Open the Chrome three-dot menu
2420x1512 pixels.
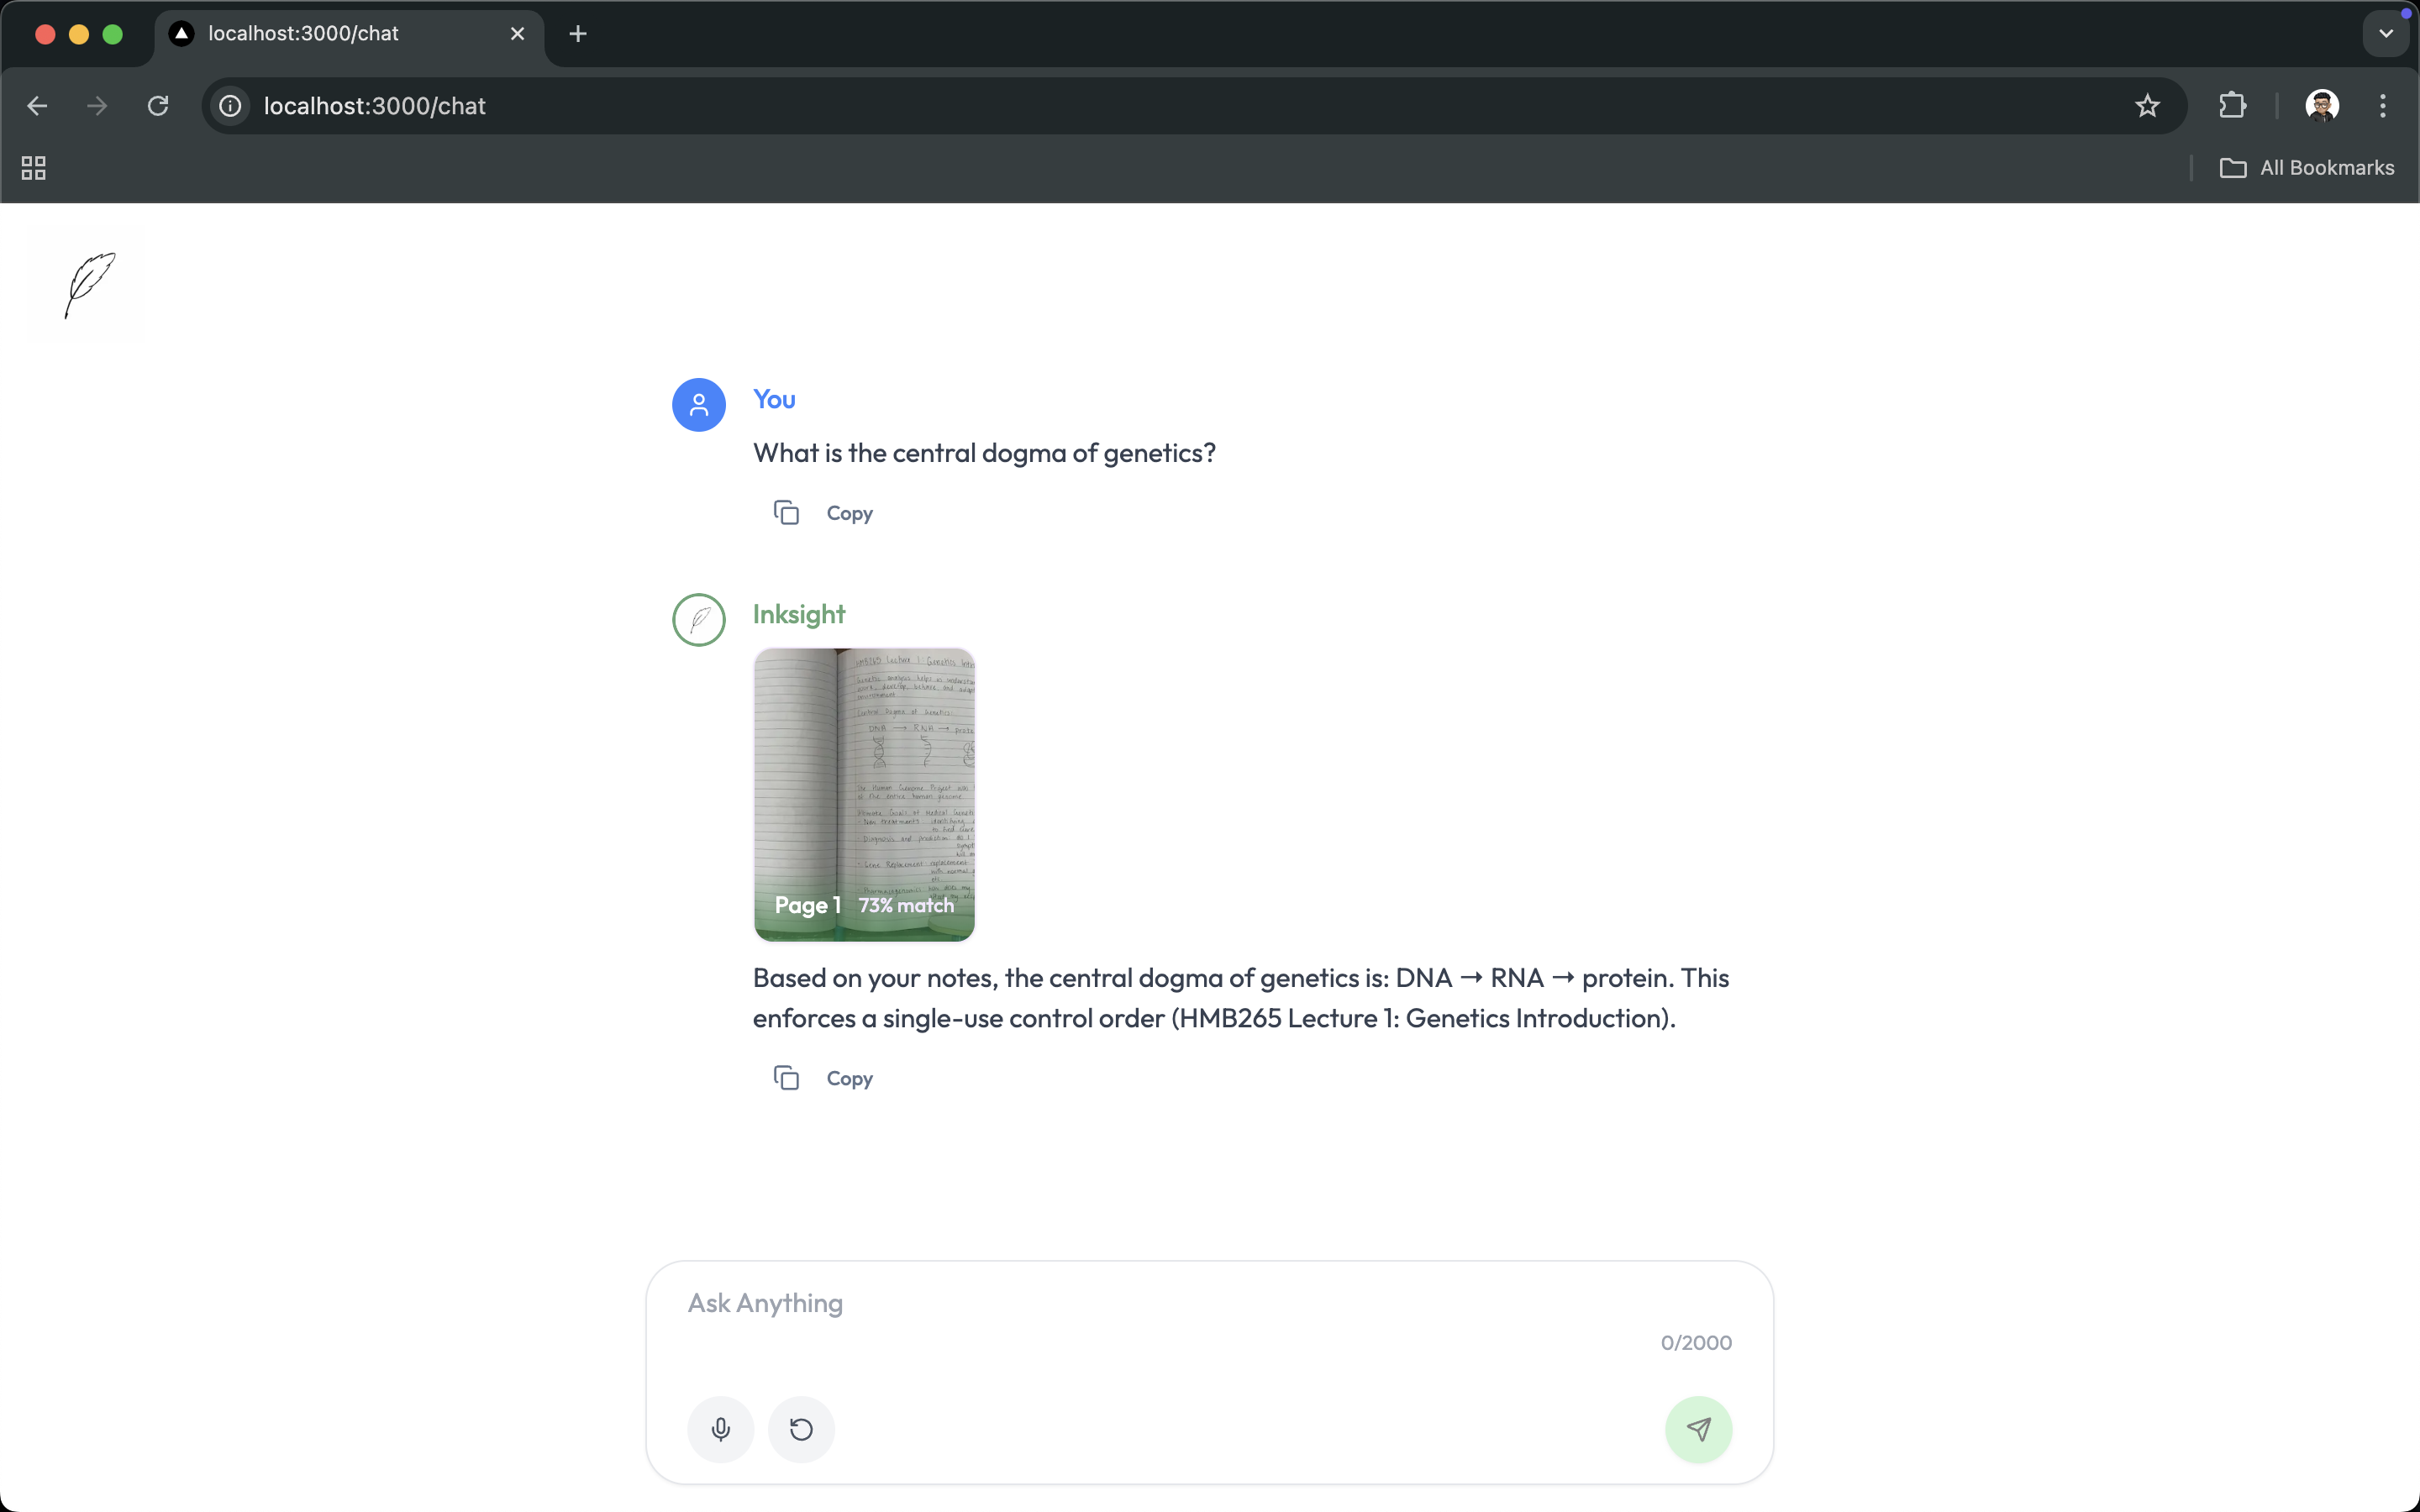click(2383, 106)
